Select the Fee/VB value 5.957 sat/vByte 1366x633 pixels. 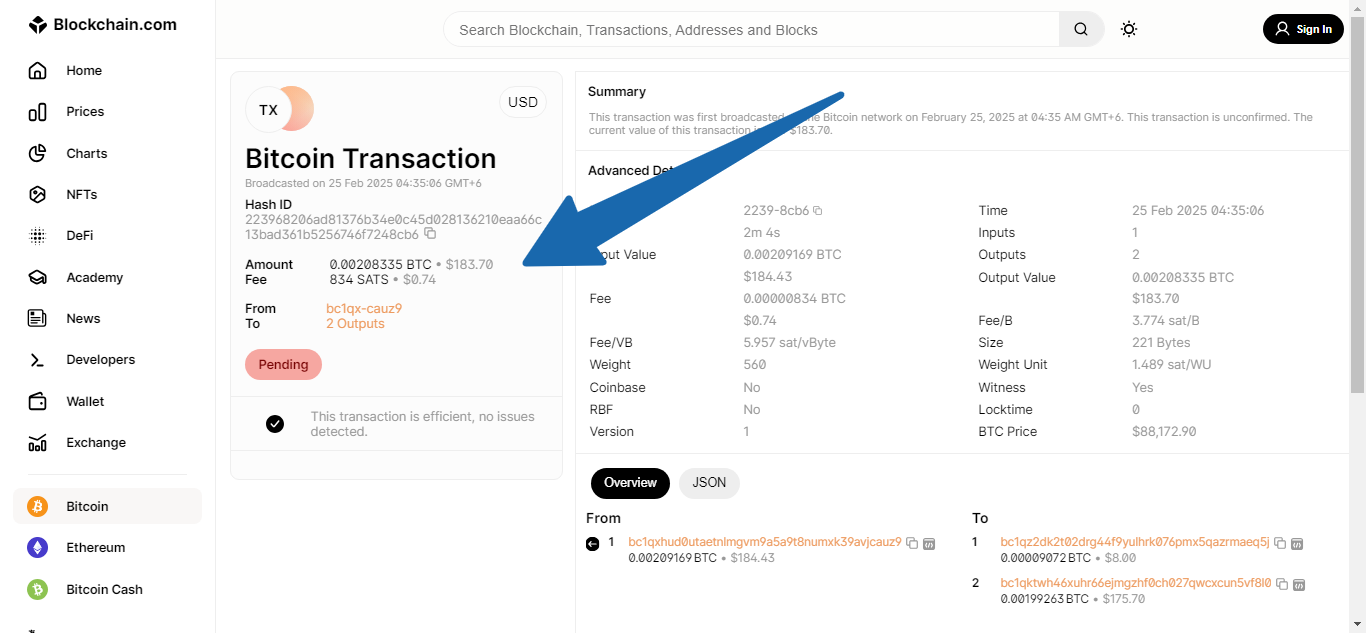790,343
